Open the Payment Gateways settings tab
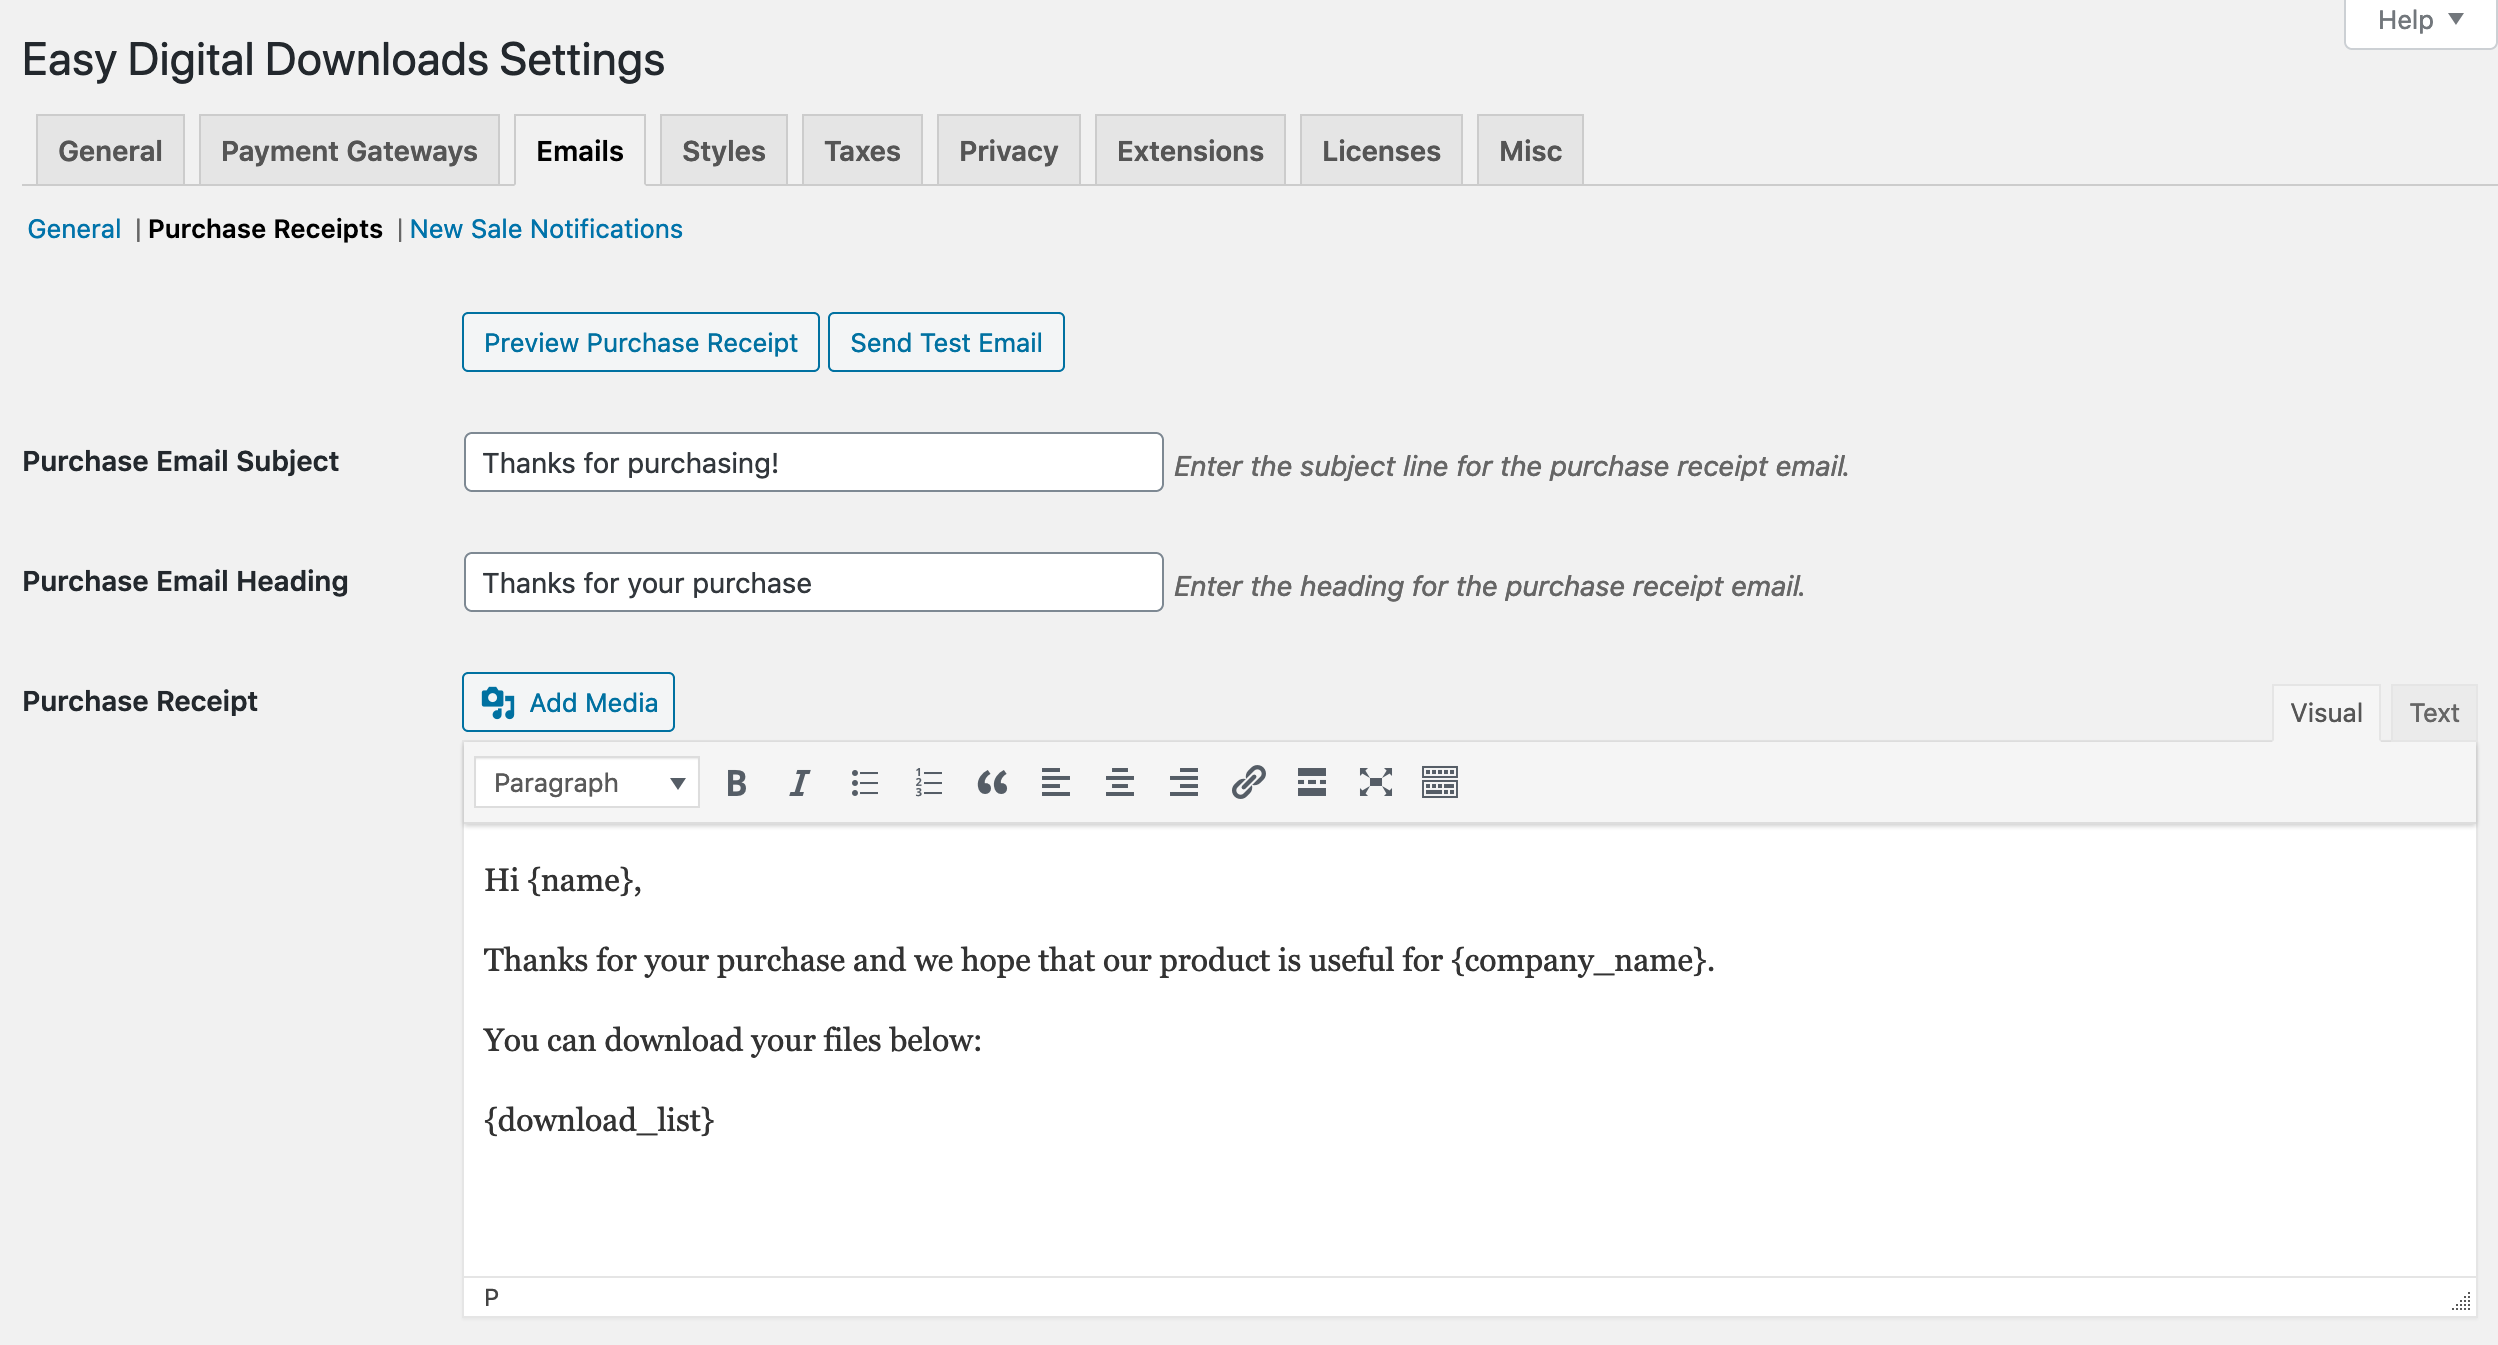Screen dimensions: 2498x1345 pos(349,151)
